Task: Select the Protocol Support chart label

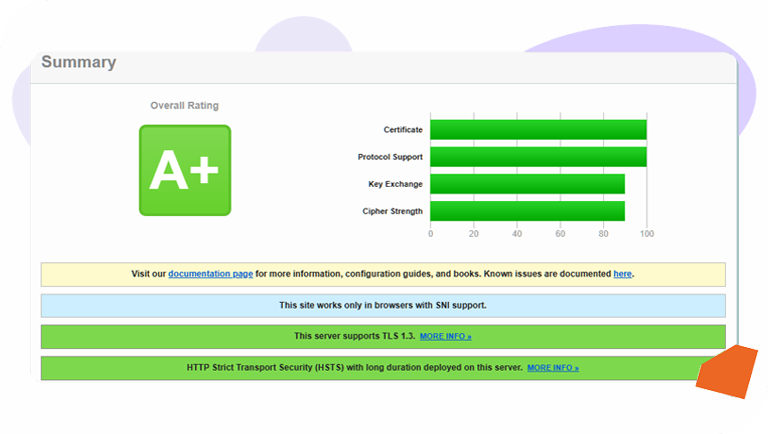Action: pyautogui.click(x=390, y=157)
